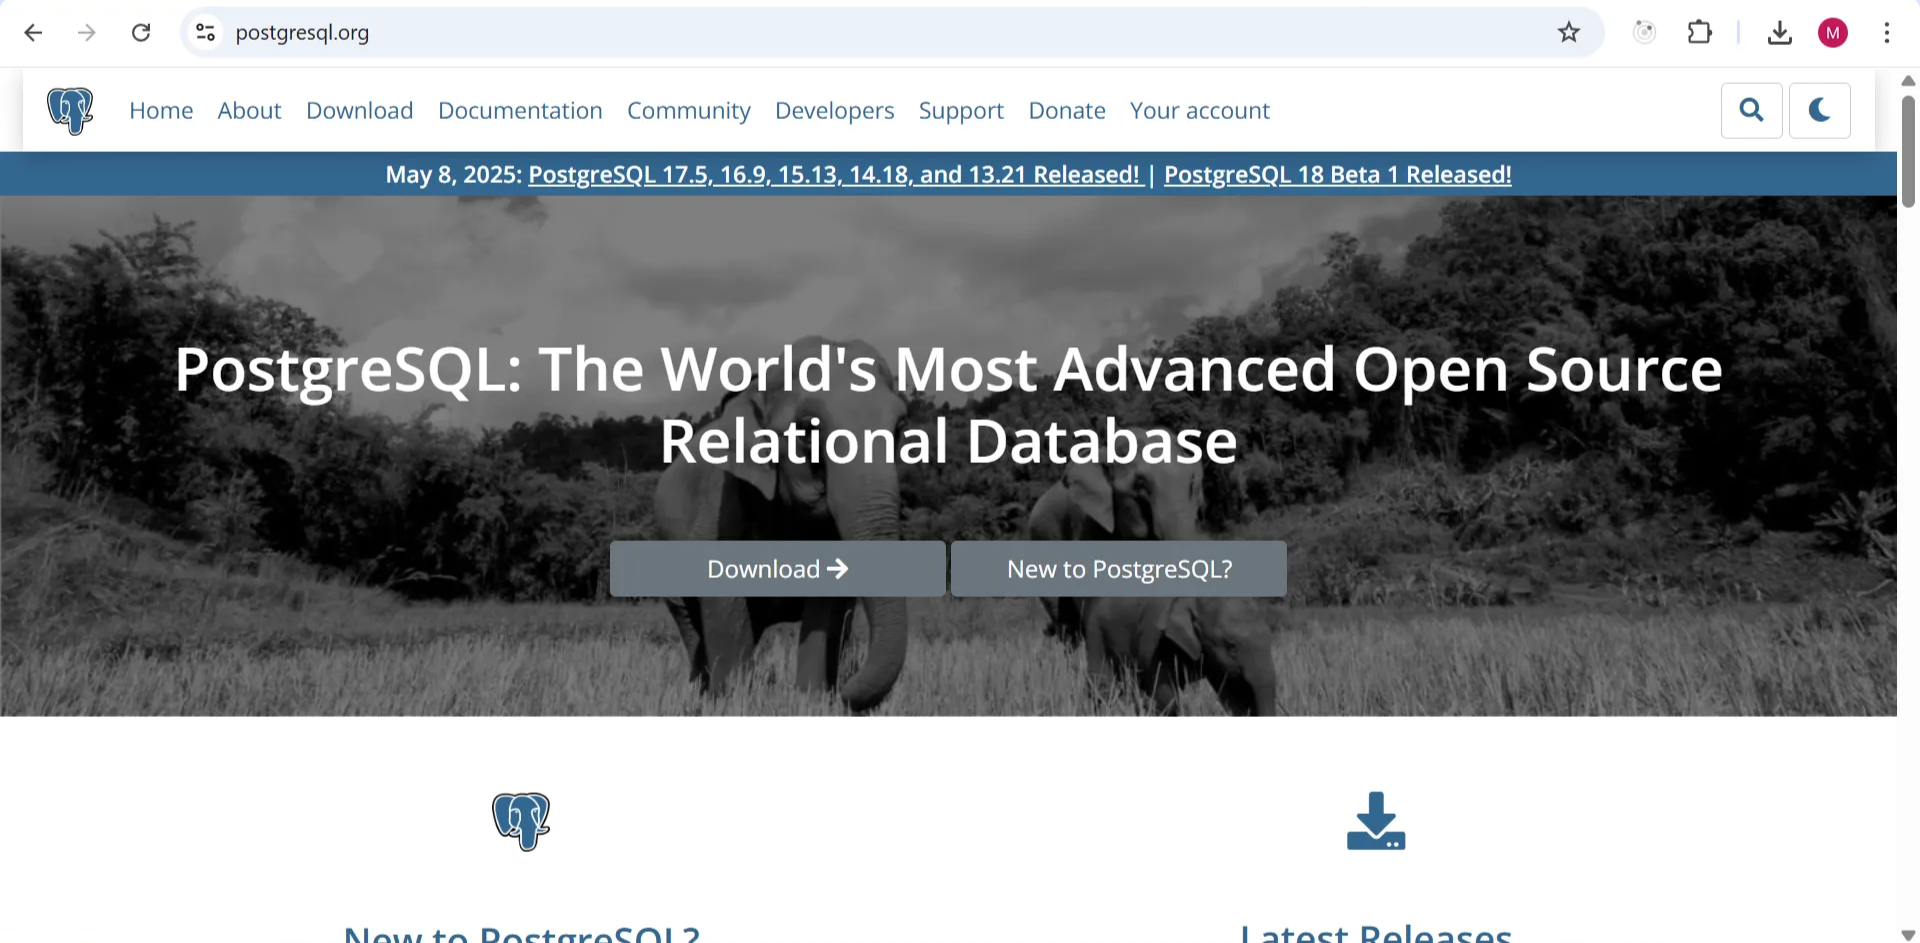The height and width of the screenshot is (943, 1920).
Task: Open the Developers nav item
Action: pos(834,110)
